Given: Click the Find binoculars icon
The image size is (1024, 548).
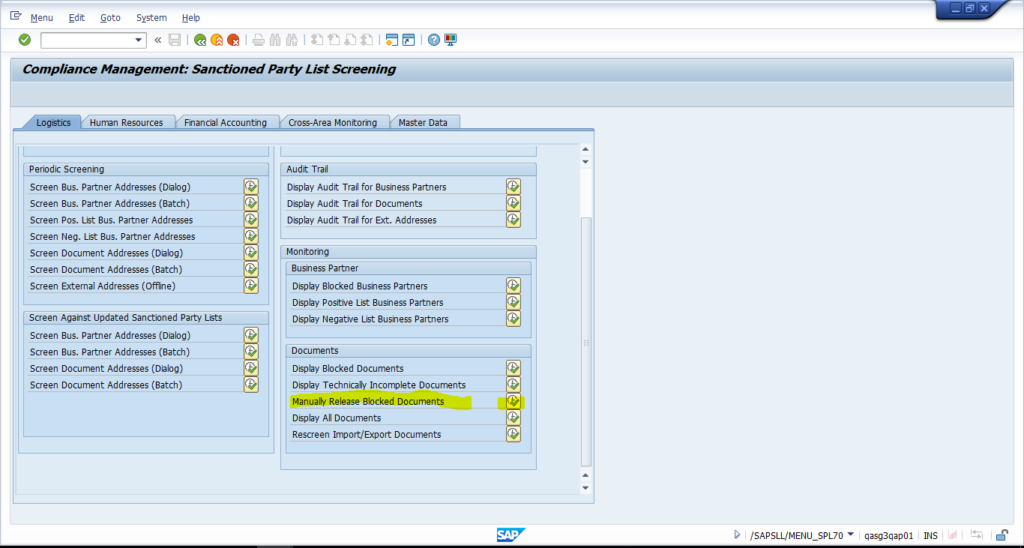Looking at the screenshot, I should click(276, 40).
